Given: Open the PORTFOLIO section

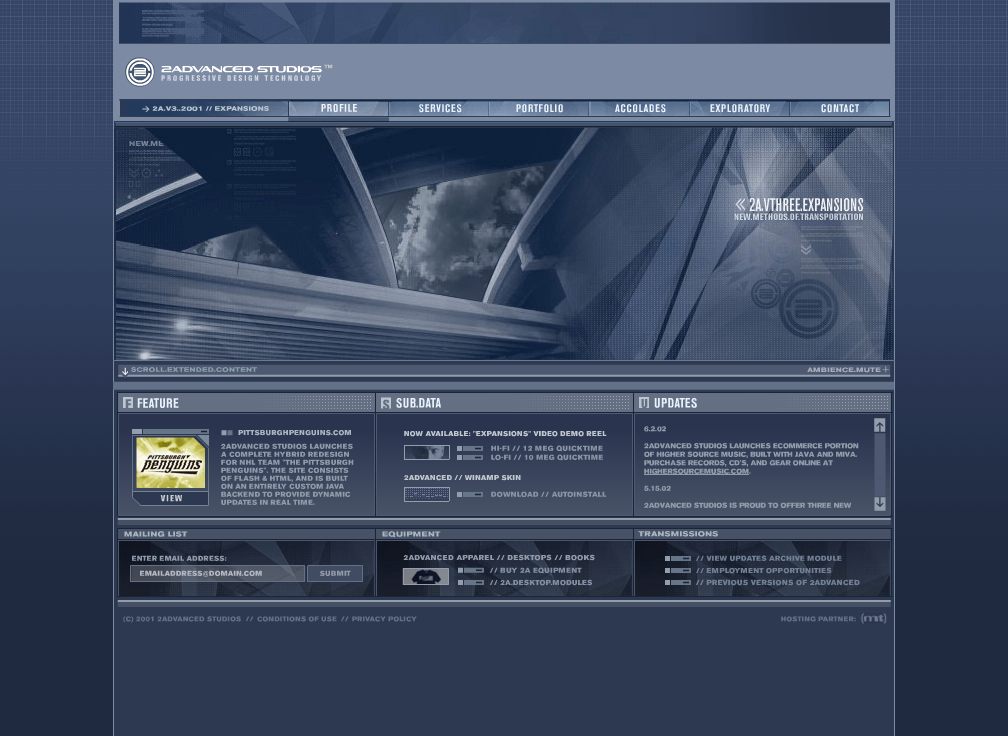Looking at the screenshot, I should click(539, 109).
